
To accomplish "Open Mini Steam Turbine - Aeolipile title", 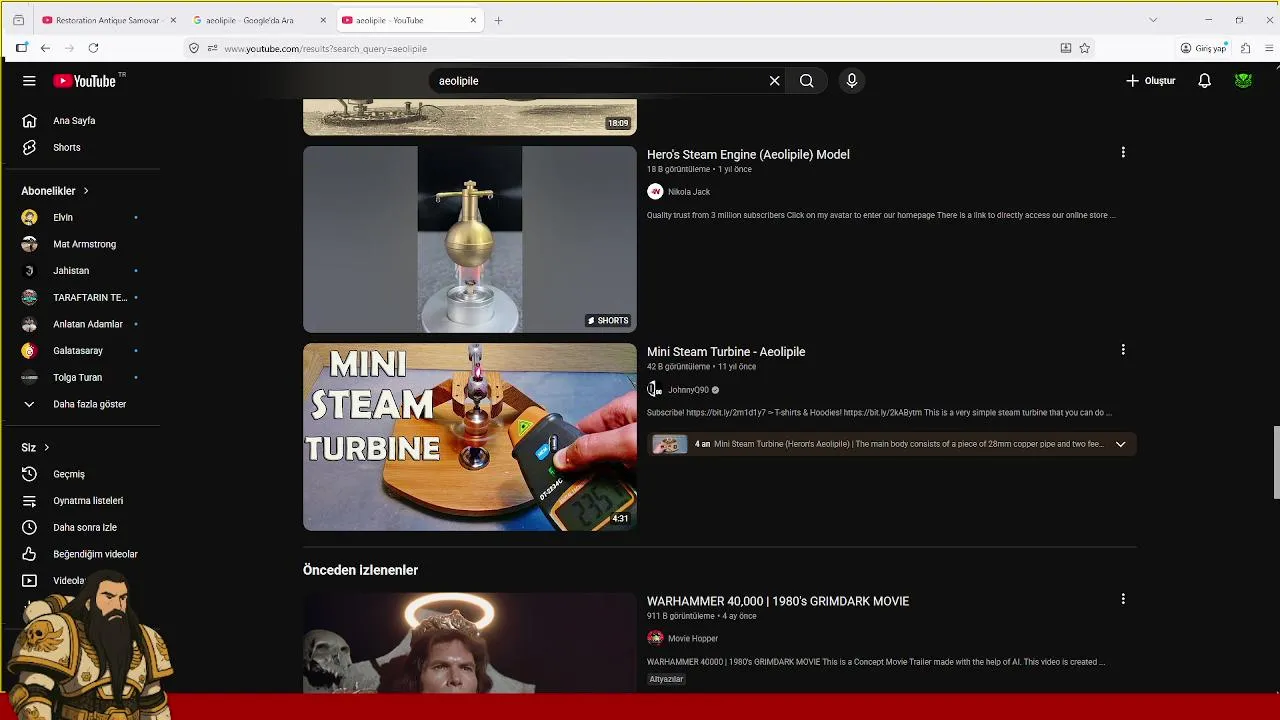I will (x=726, y=352).
